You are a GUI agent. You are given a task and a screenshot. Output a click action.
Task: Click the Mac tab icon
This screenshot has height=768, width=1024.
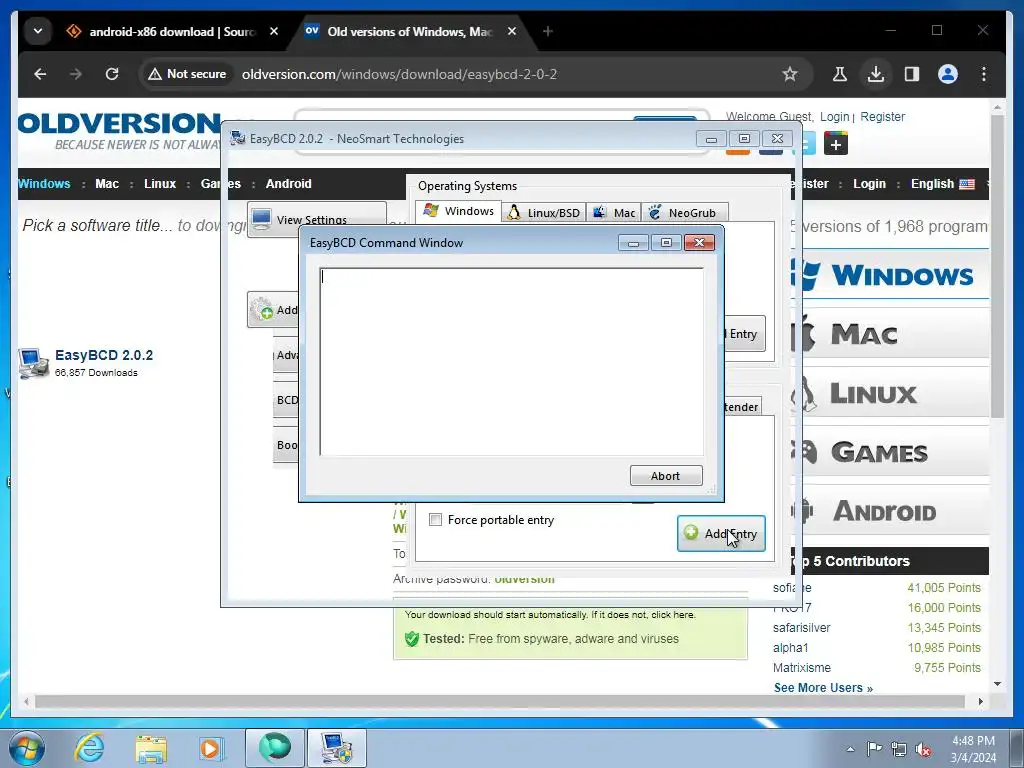[x=599, y=212]
